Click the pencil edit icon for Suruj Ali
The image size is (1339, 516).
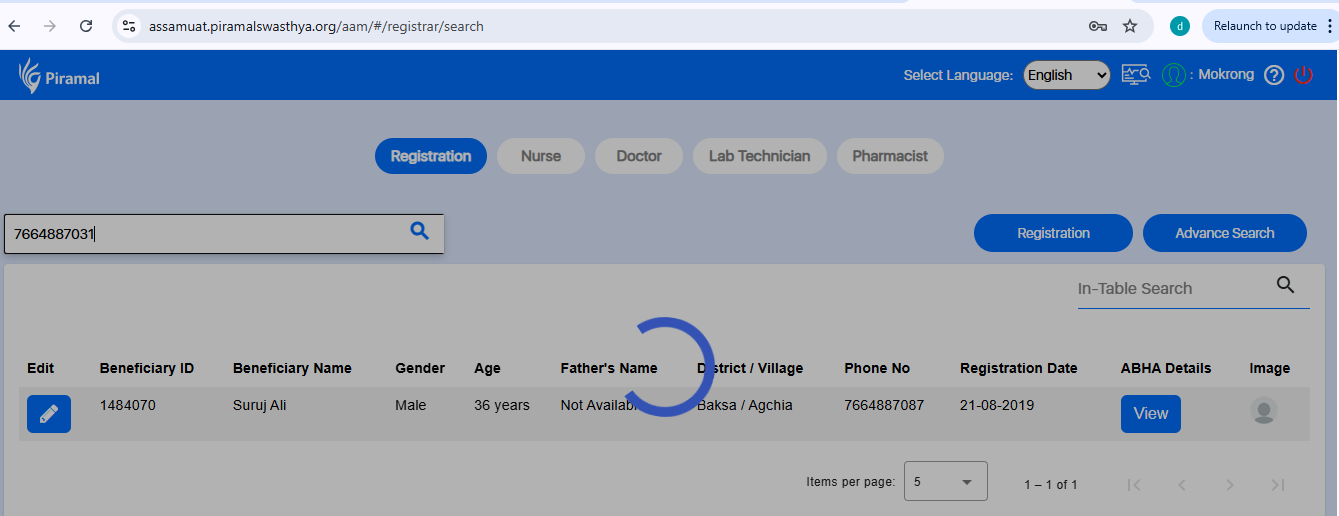click(x=48, y=414)
